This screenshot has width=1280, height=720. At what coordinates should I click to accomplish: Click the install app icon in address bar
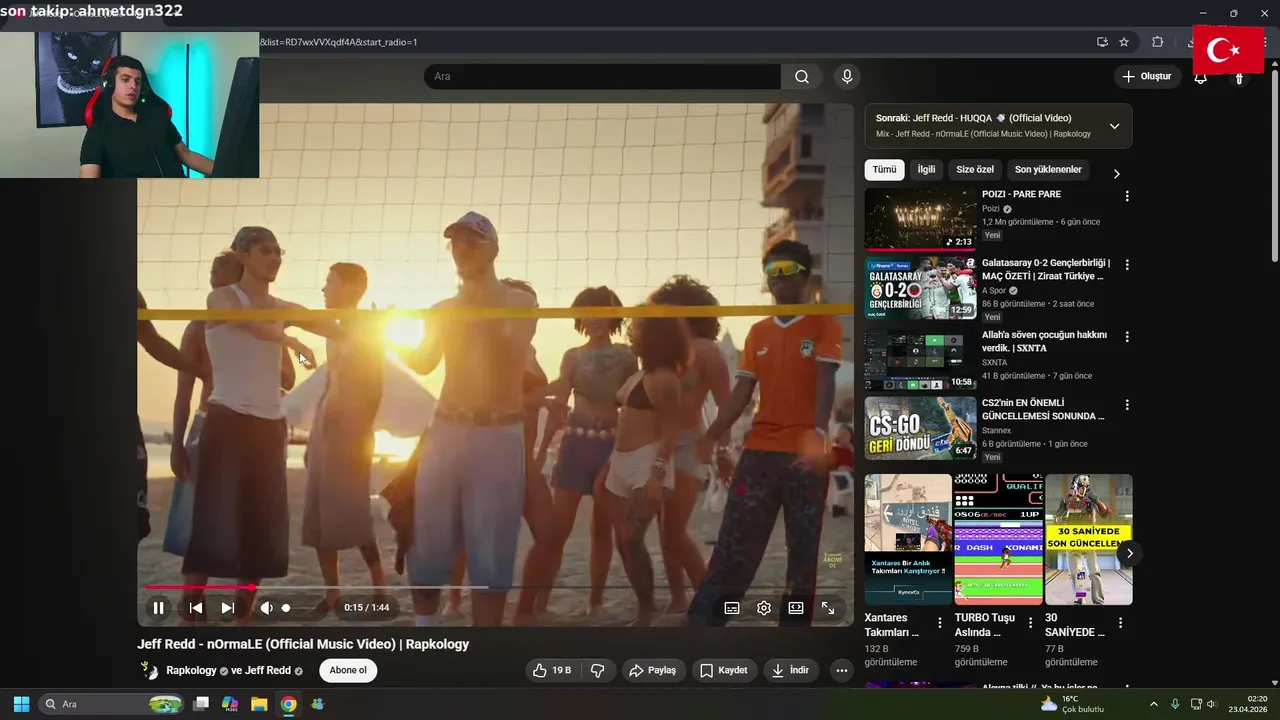click(x=1102, y=42)
